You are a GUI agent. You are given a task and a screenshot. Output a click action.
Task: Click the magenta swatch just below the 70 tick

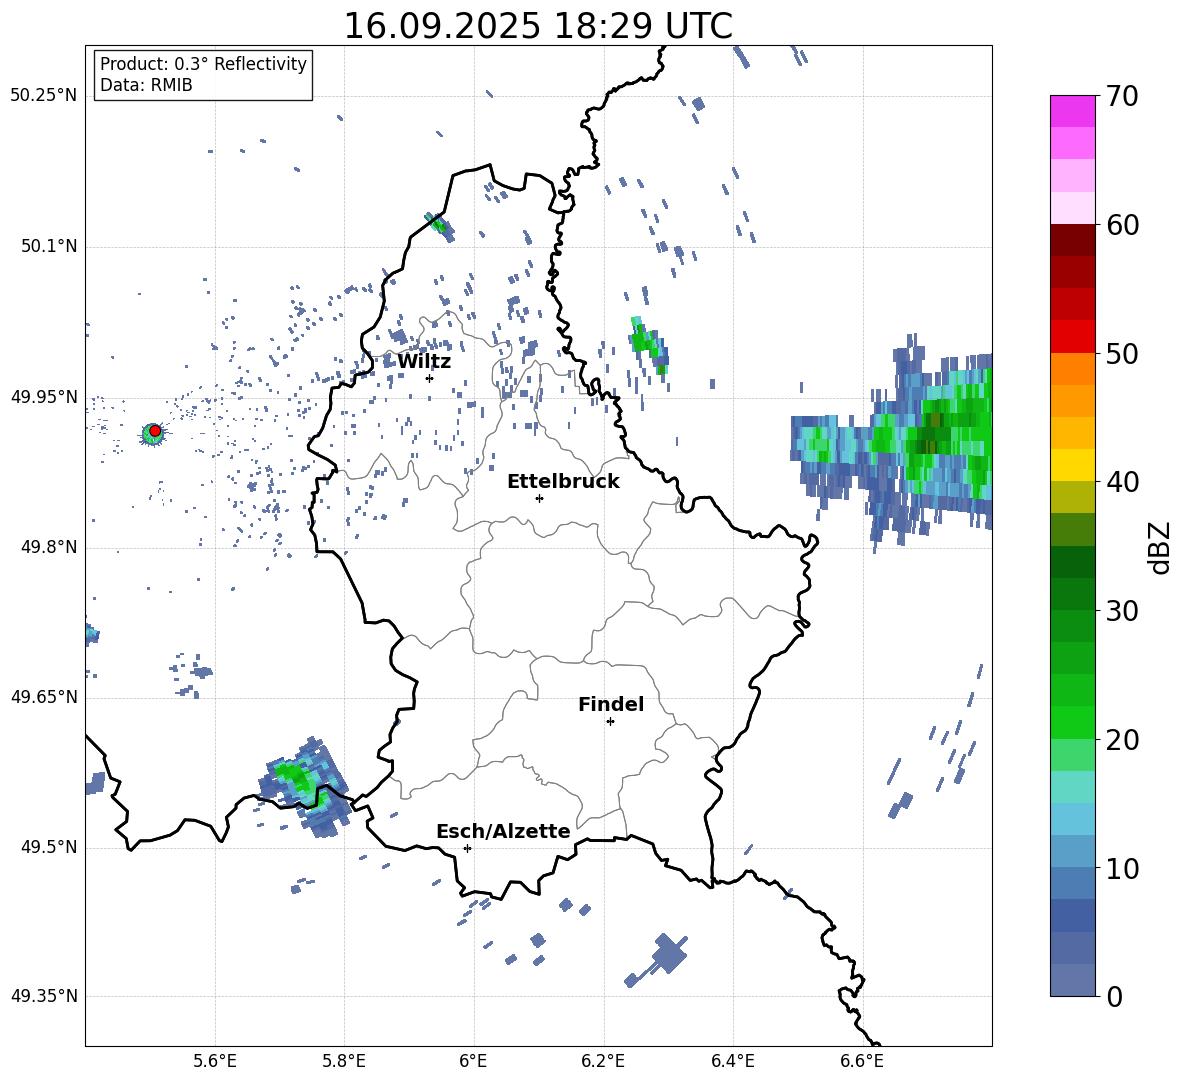click(1072, 111)
